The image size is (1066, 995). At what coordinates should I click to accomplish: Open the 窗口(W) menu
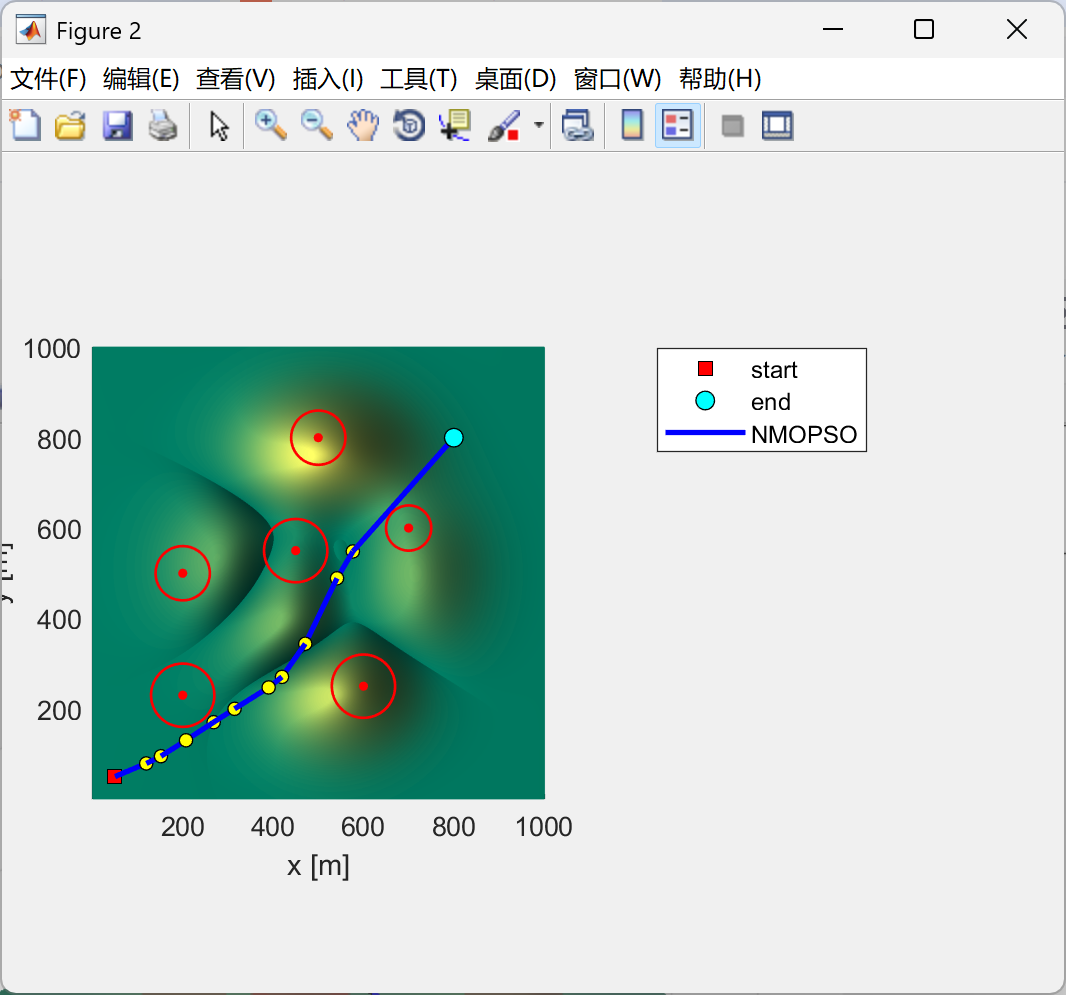tap(617, 79)
